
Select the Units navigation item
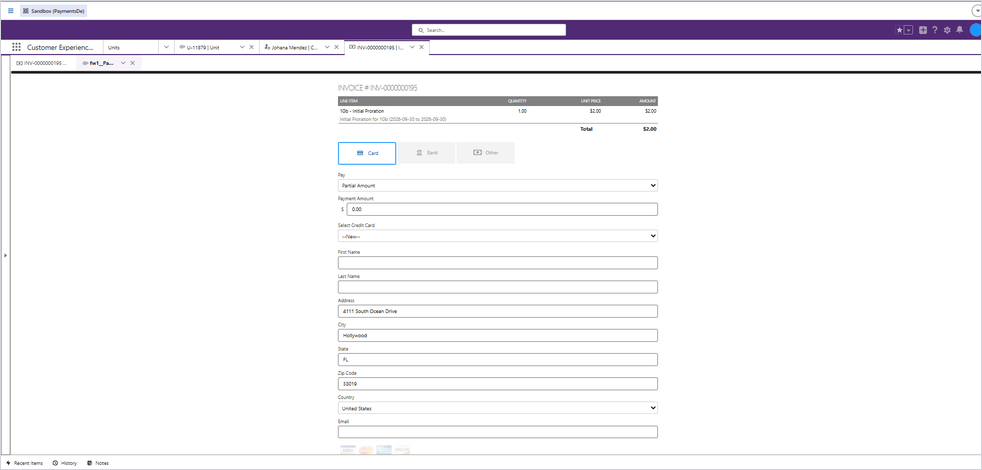pos(114,47)
